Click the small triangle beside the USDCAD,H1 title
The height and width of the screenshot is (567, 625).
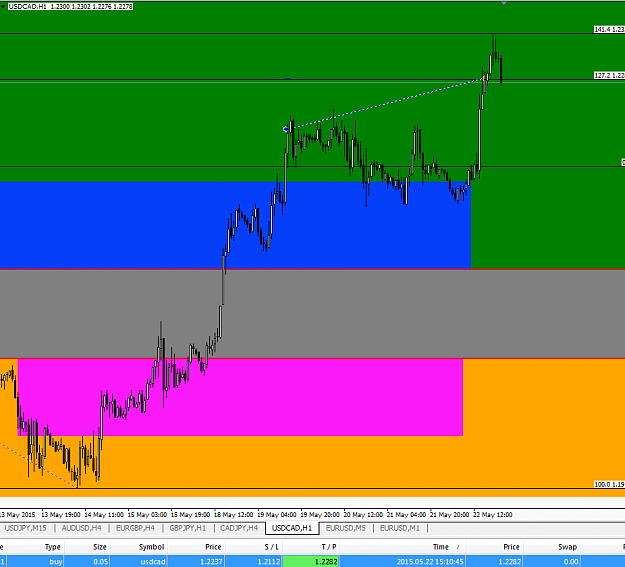[3, 6]
